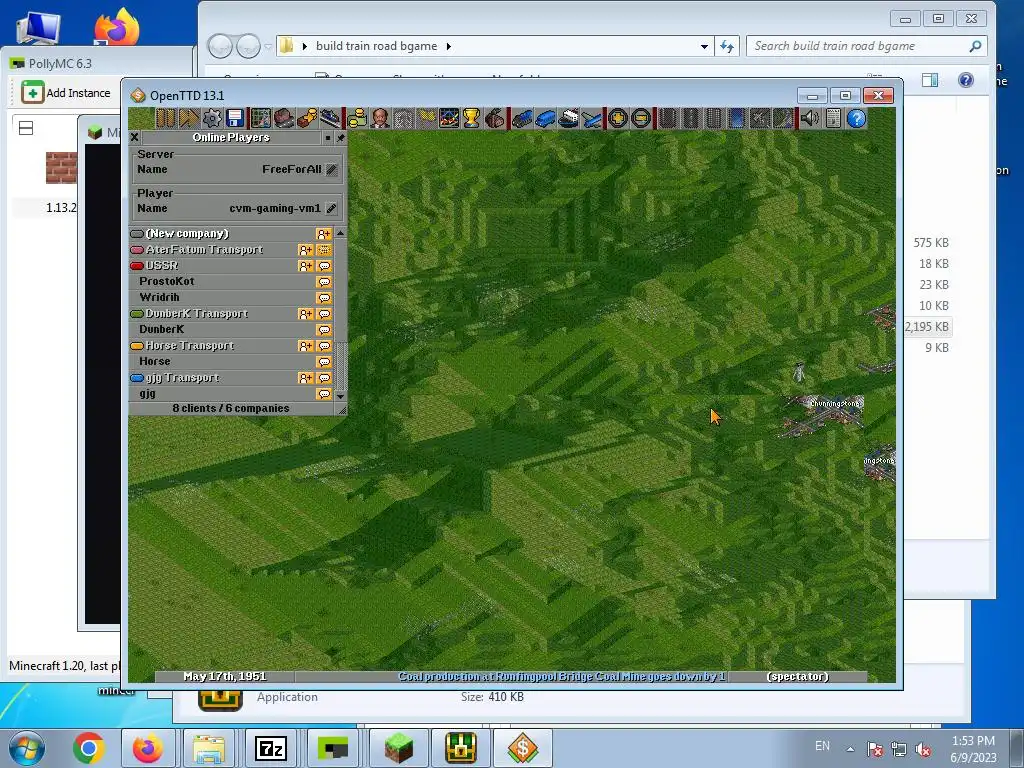Join gjg Transport company
Viewport: 1024px width, 768px height.
pyautogui.click(x=306, y=377)
